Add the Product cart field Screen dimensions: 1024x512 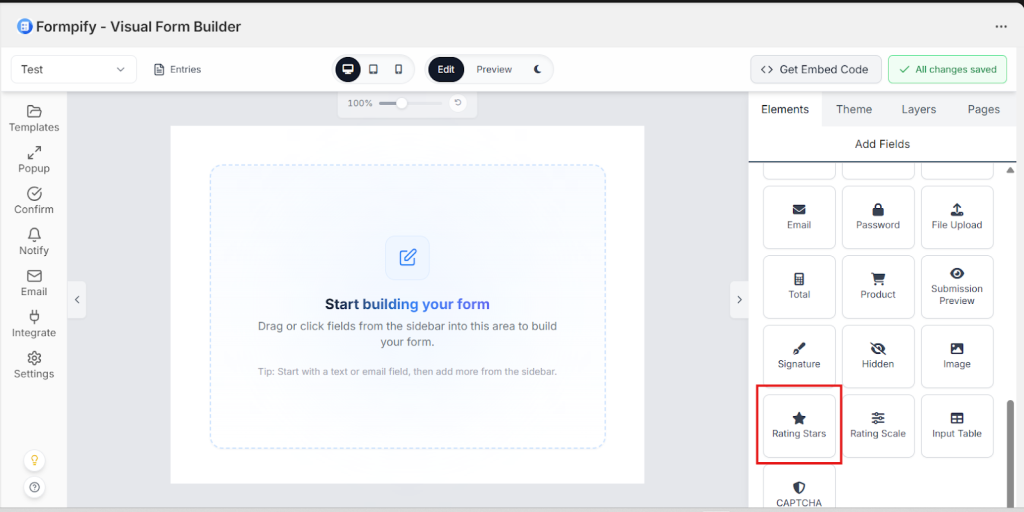pyautogui.click(x=878, y=286)
